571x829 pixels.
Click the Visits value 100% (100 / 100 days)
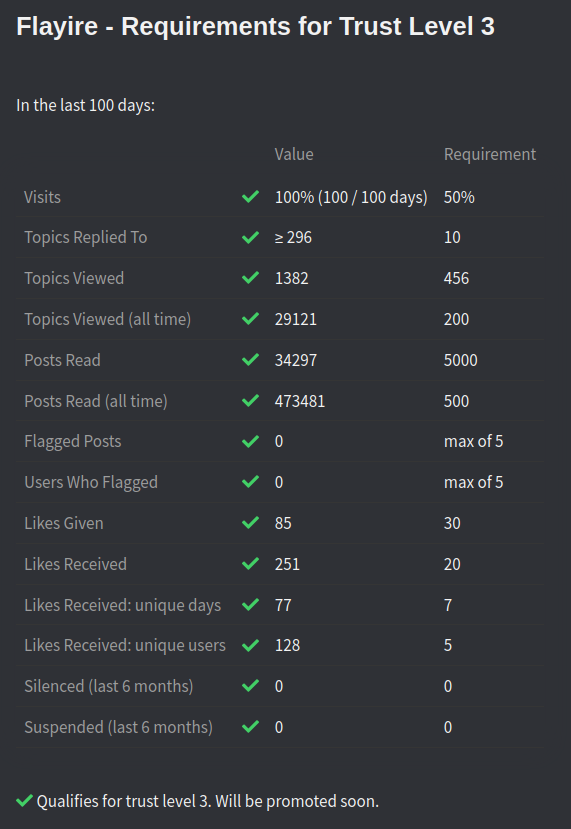tap(351, 197)
